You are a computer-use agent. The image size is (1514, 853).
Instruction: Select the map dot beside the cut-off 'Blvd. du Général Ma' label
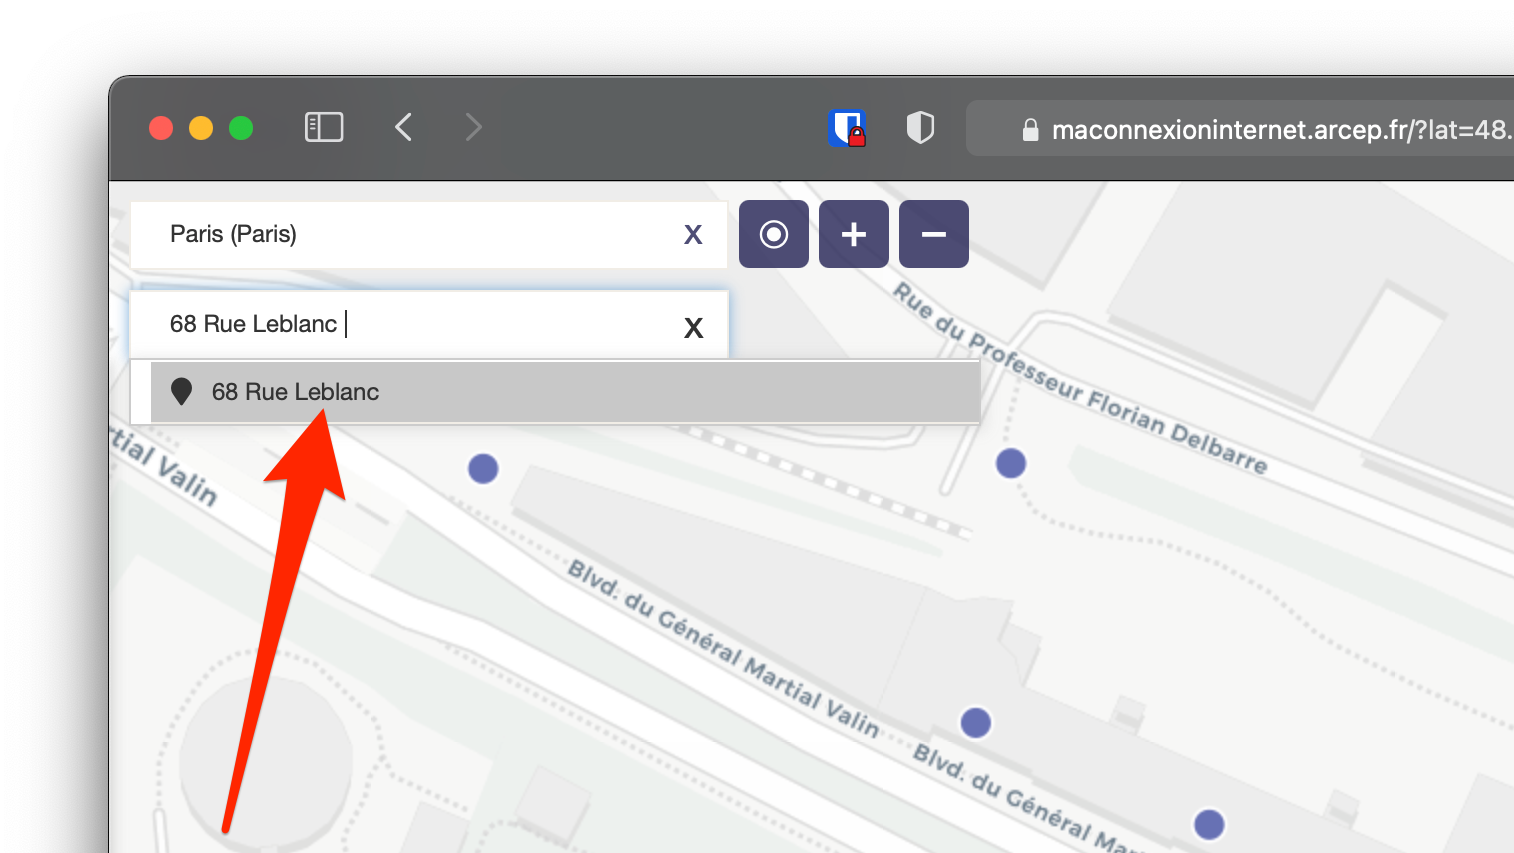pyautogui.click(x=1210, y=824)
